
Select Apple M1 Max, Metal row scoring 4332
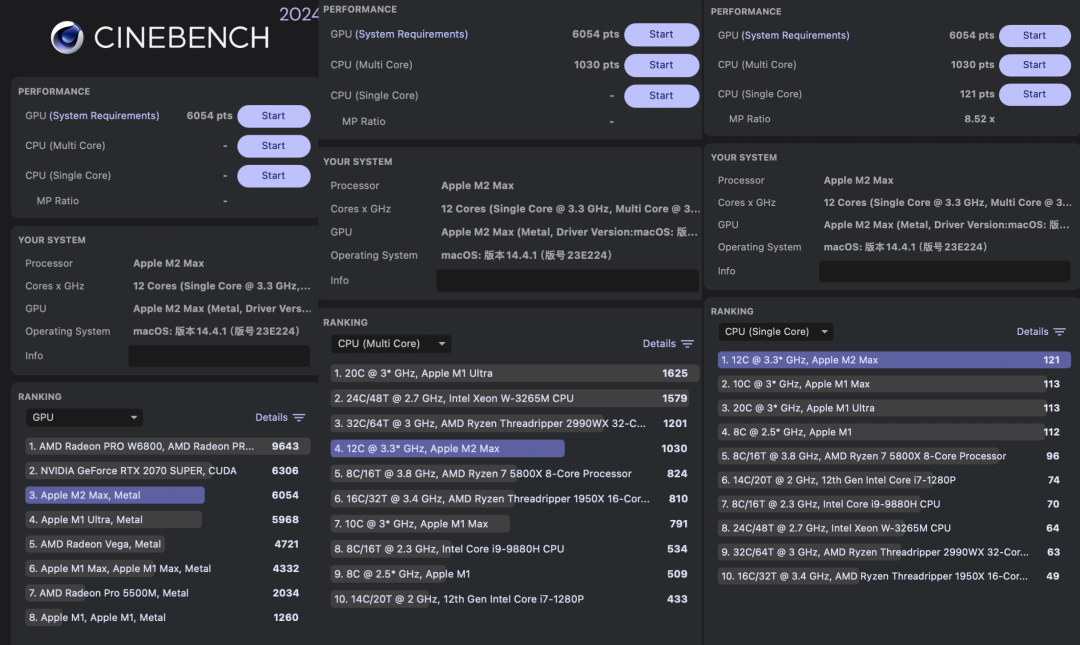pyautogui.click(x=167, y=569)
